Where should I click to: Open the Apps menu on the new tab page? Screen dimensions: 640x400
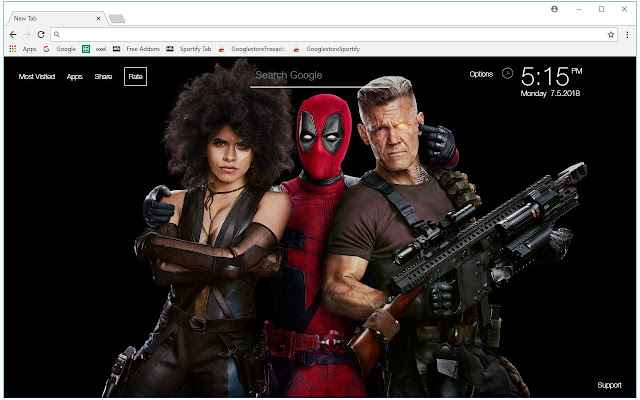tap(75, 76)
